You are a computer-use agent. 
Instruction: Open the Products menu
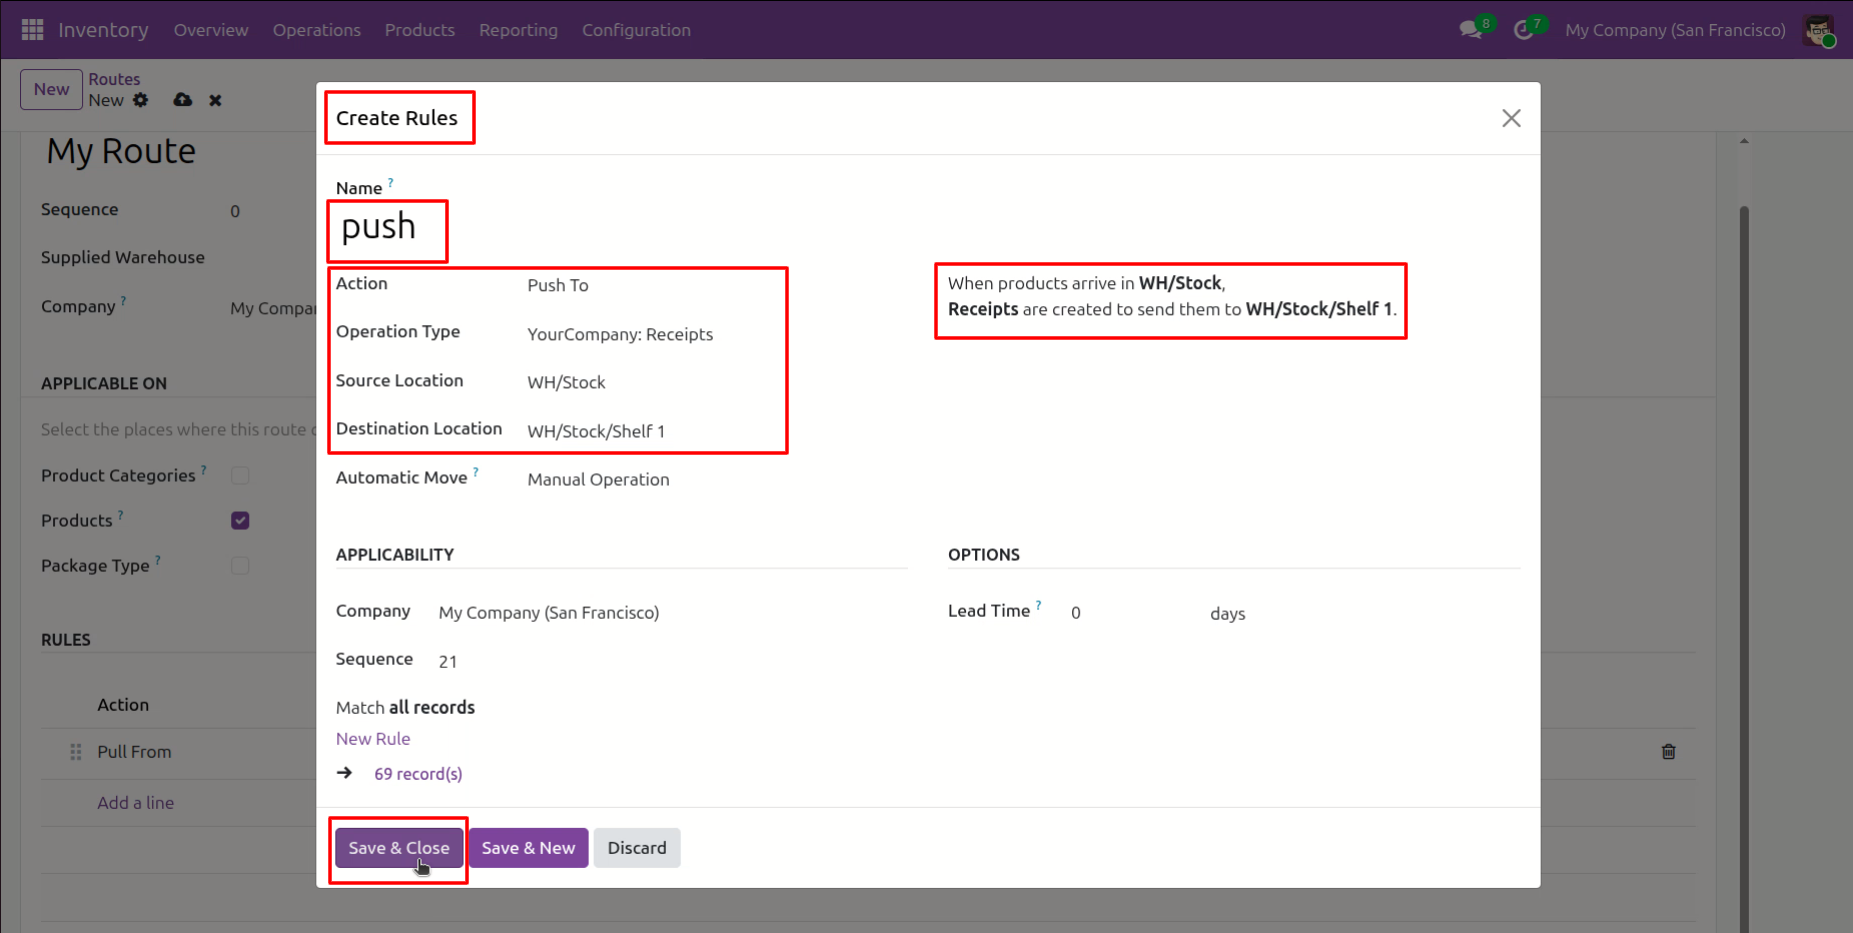click(x=420, y=30)
